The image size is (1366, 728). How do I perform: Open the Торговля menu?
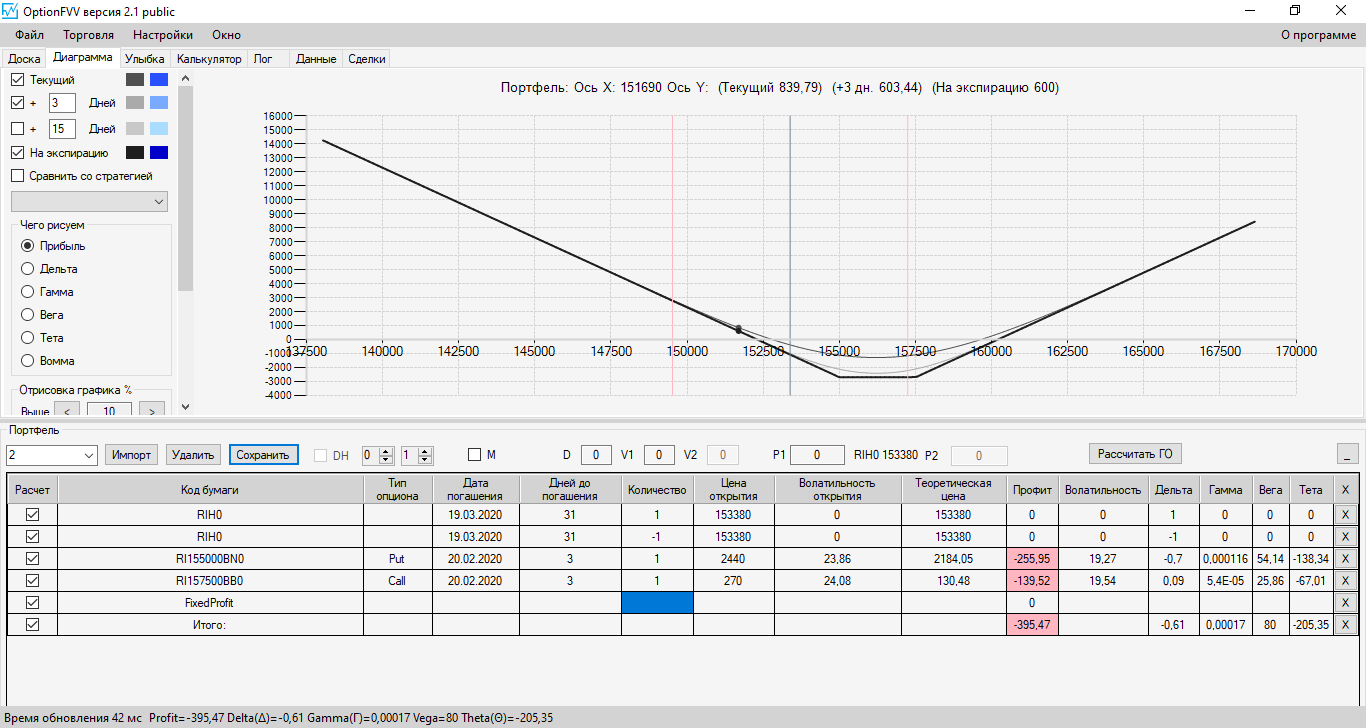click(x=89, y=35)
